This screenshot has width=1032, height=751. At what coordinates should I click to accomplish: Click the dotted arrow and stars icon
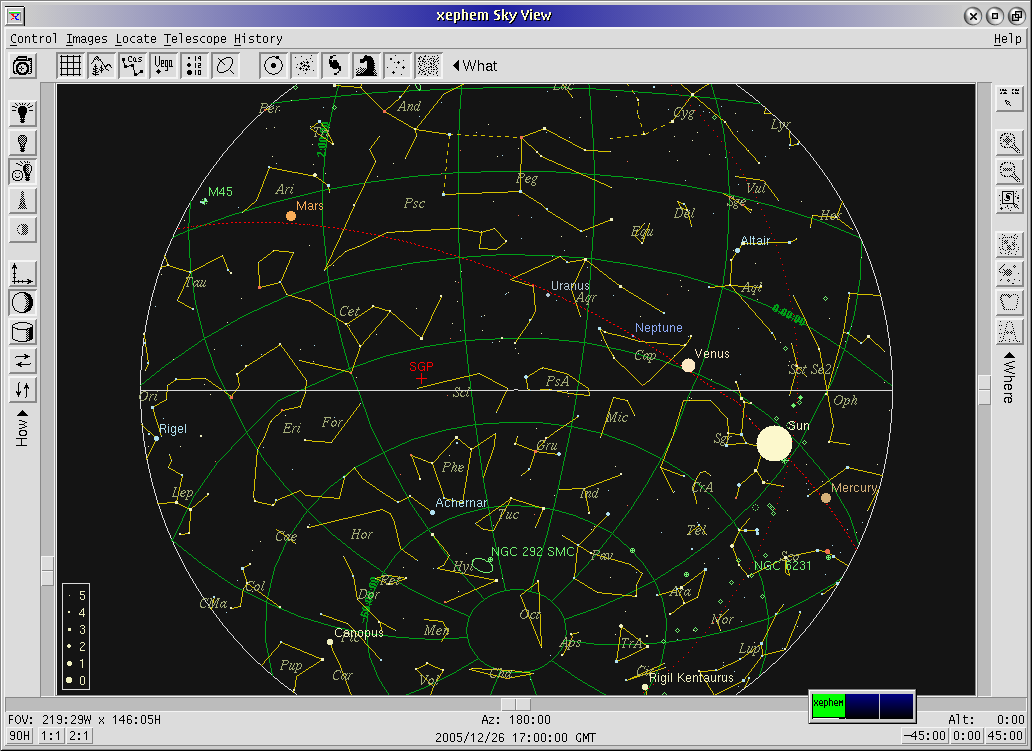1009,274
